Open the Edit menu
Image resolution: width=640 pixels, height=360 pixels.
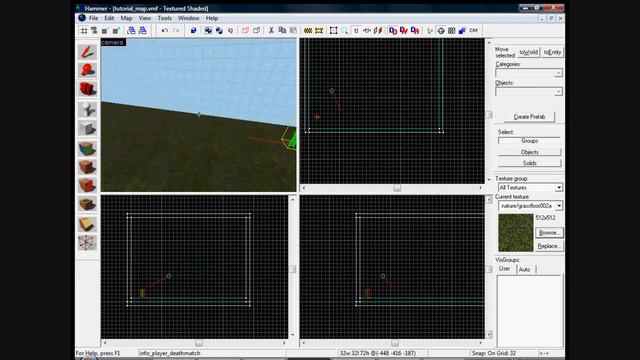109,18
